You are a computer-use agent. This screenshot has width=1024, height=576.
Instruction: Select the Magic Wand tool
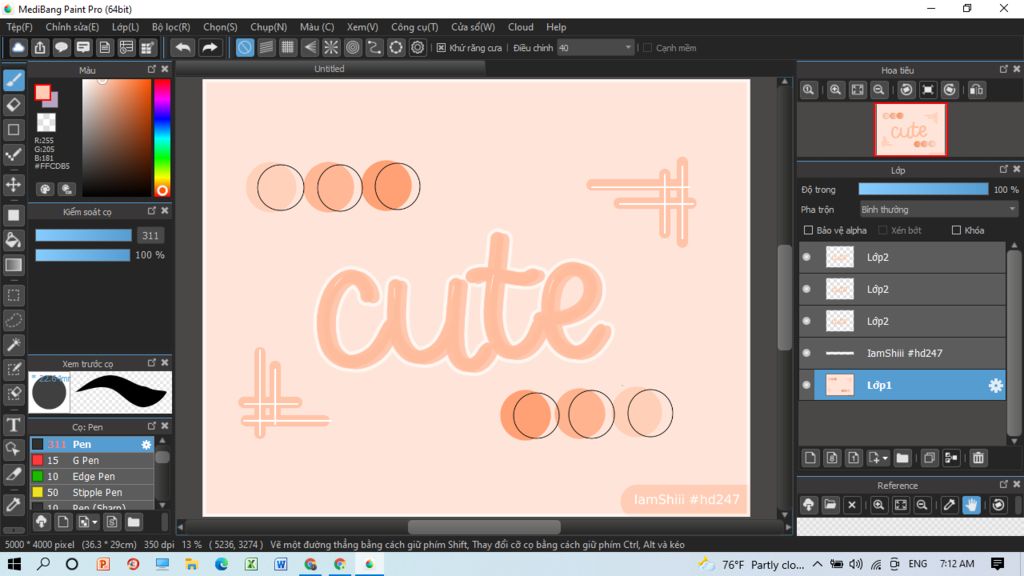click(x=14, y=345)
